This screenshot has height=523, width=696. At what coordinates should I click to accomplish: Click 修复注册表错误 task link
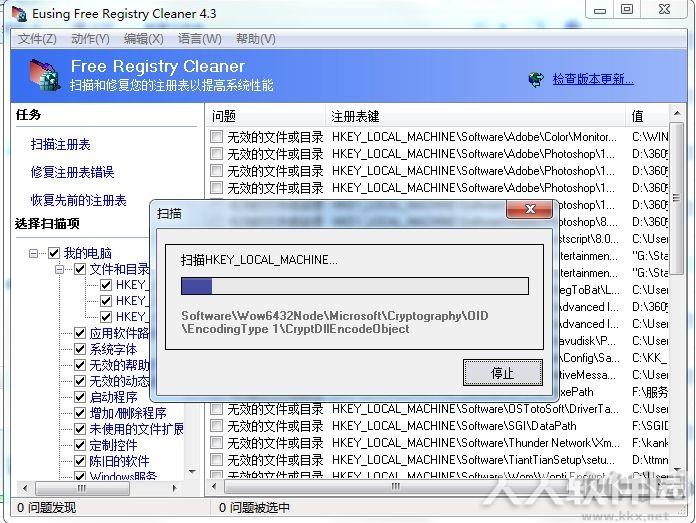tap(72, 172)
